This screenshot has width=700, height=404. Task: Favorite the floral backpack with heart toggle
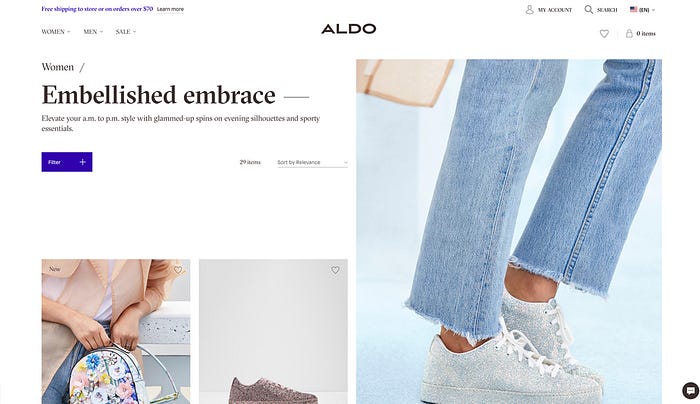click(178, 270)
